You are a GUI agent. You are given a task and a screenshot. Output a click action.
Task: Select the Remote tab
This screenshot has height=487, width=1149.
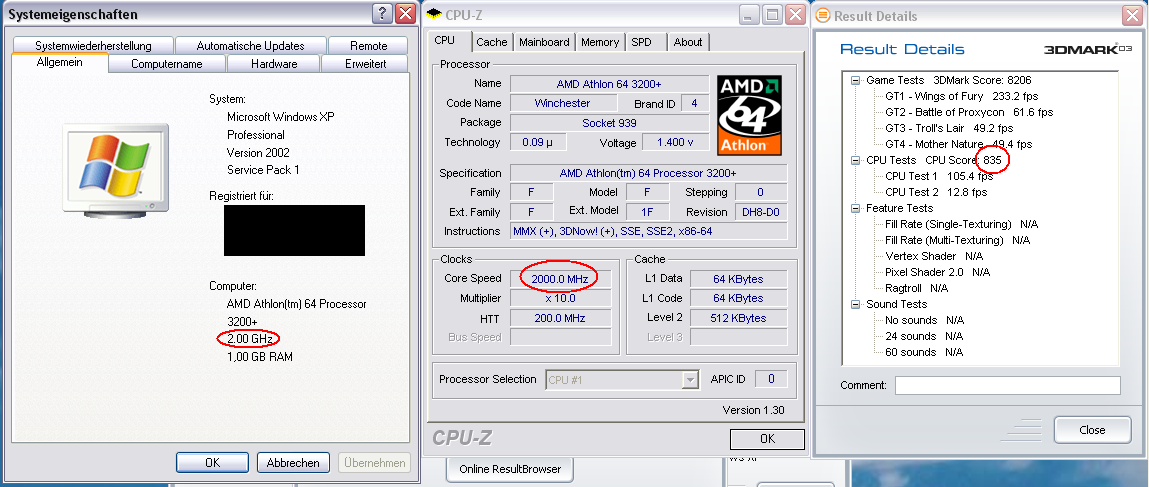pyautogui.click(x=368, y=45)
